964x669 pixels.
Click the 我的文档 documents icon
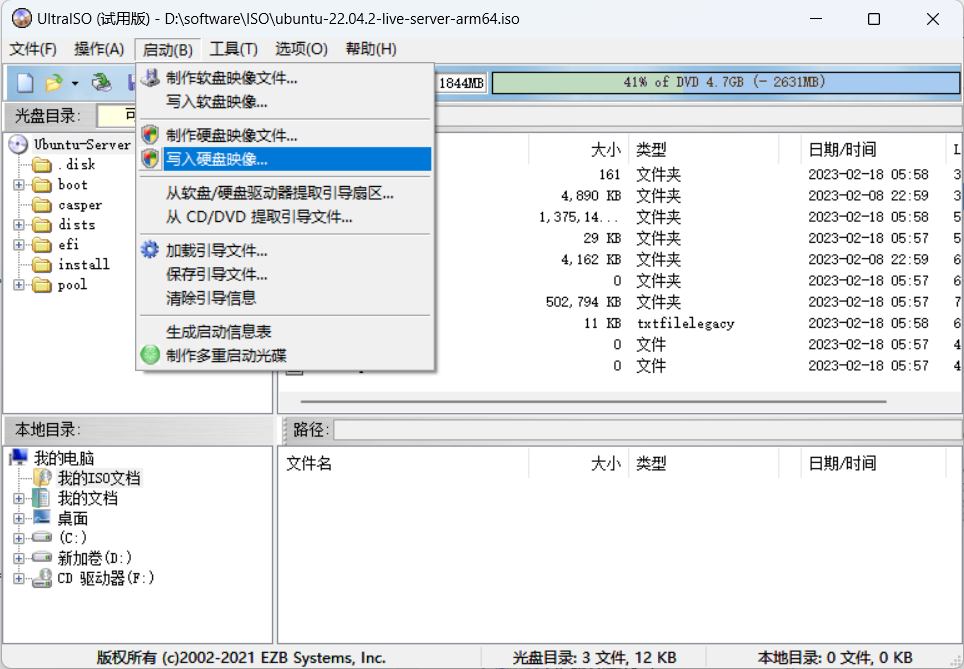tap(41, 497)
